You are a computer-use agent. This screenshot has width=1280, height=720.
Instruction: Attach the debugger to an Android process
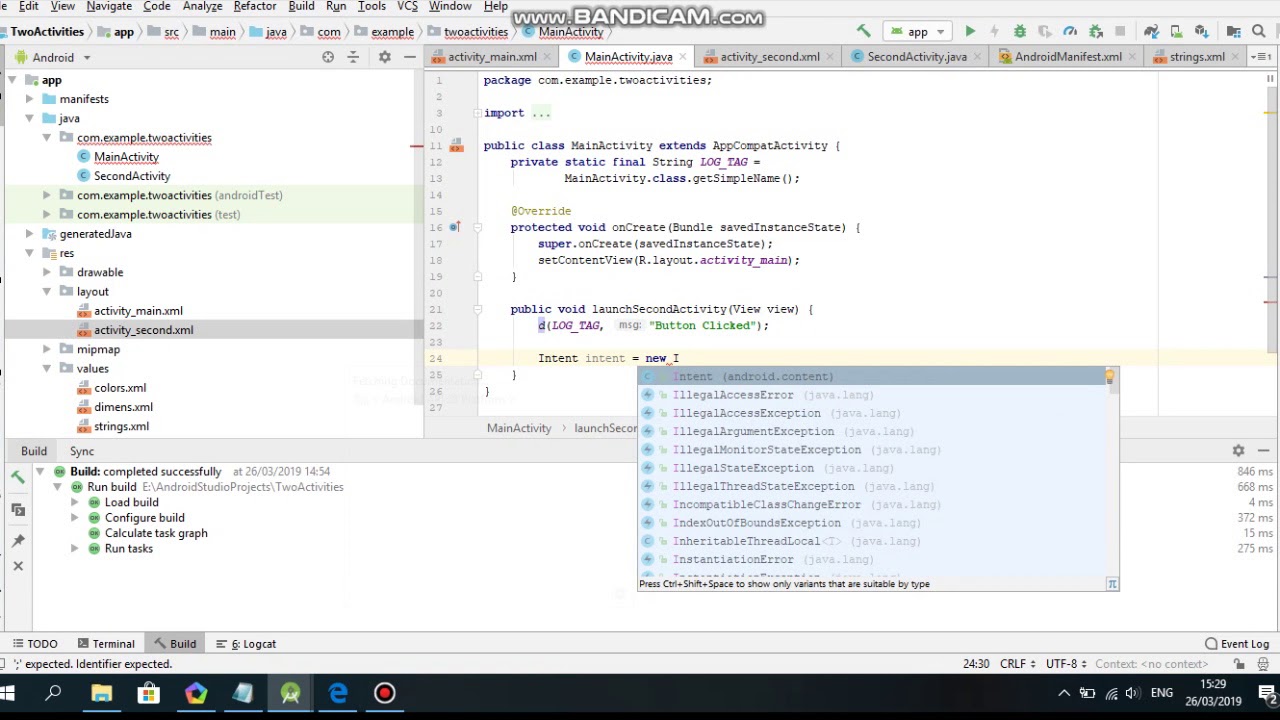coord(1095,31)
